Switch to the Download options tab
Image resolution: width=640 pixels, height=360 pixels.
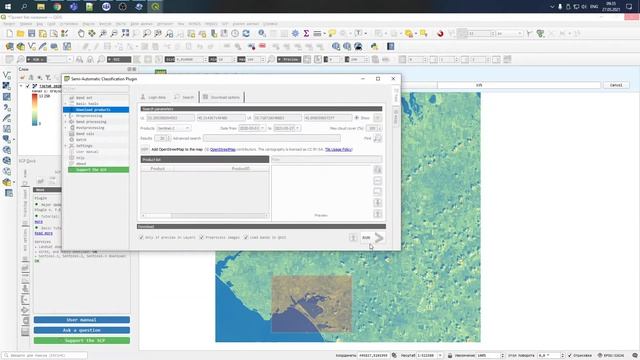pos(222,97)
